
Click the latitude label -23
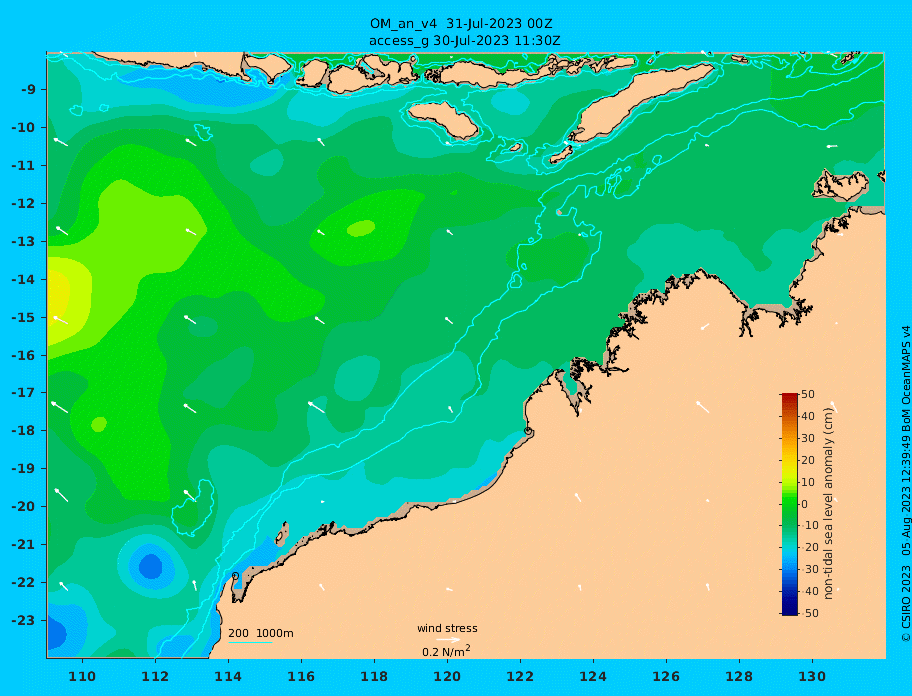coord(24,620)
